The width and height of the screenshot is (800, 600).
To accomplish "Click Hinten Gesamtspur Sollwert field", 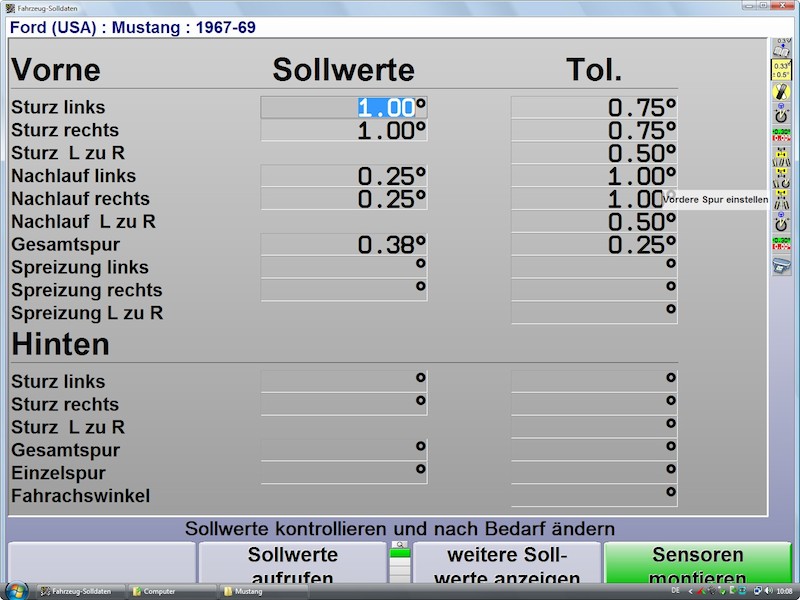I will pyautogui.click(x=344, y=450).
